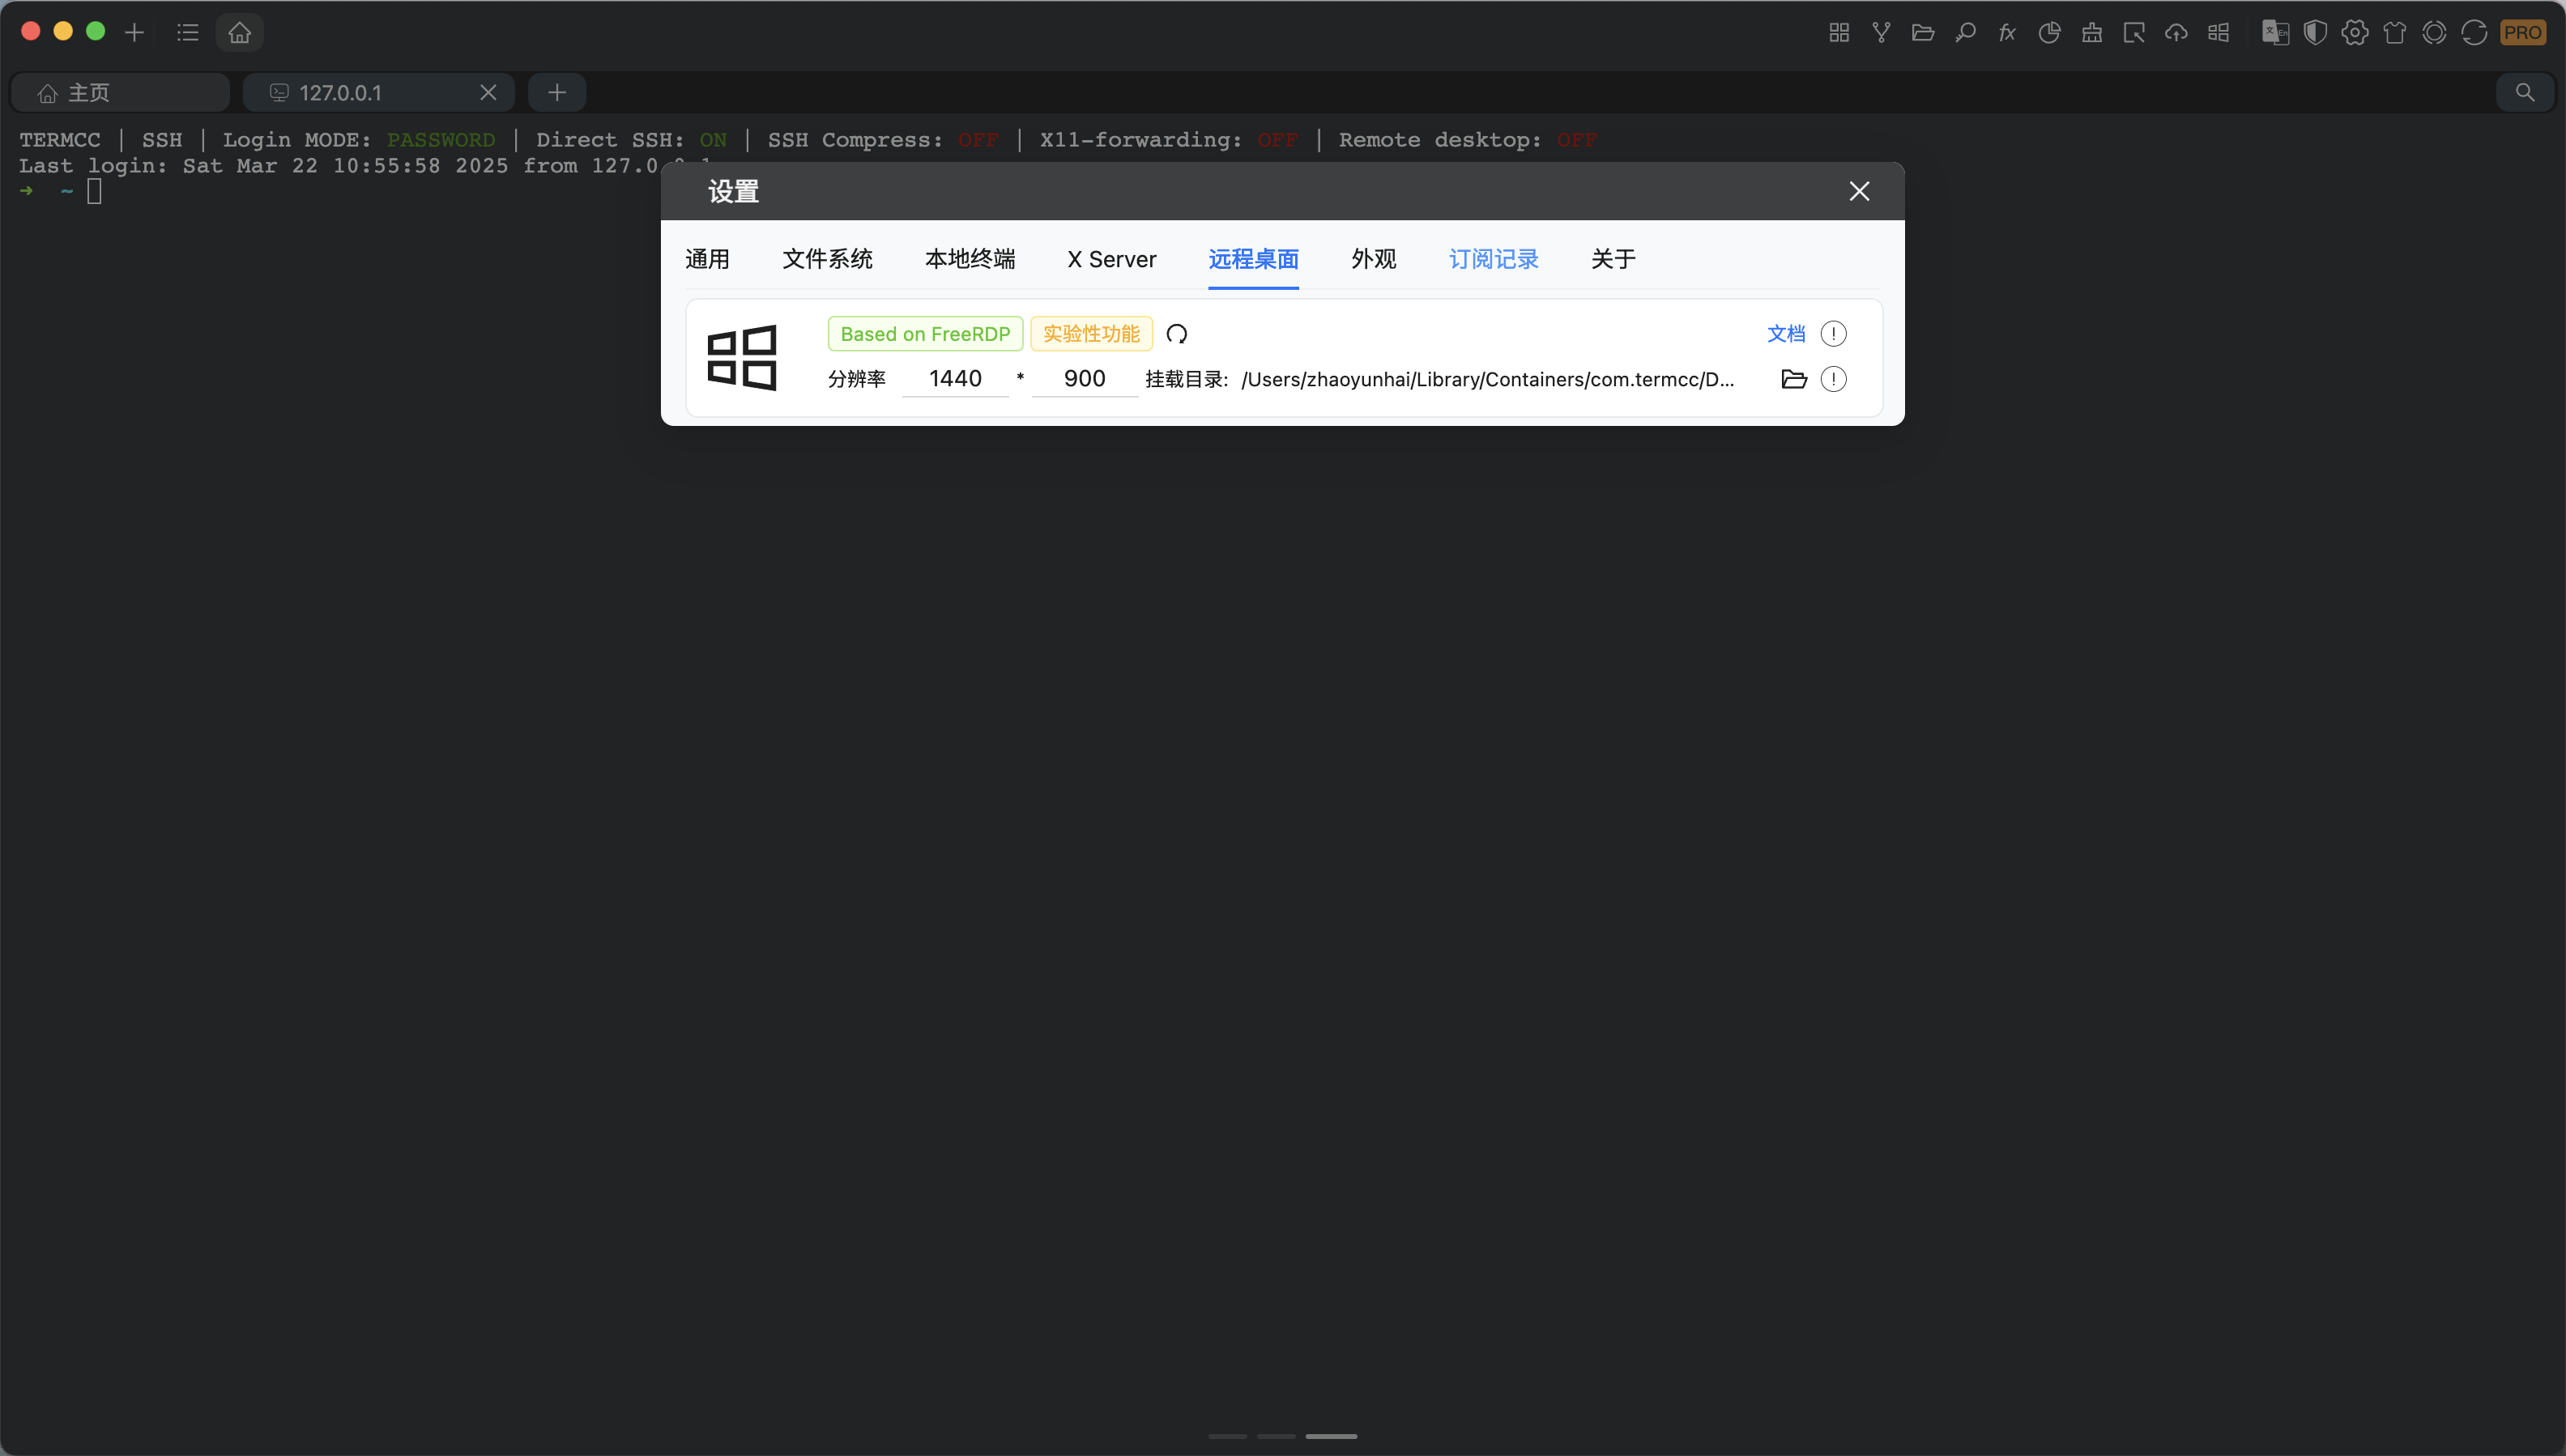Click the plus icon beside the traffic lights
The width and height of the screenshot is (2566, 1456).
[134, 32]
